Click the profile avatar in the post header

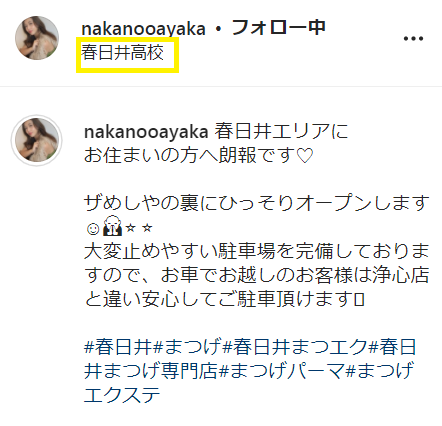pyautogui.click(x=37, y=38)
